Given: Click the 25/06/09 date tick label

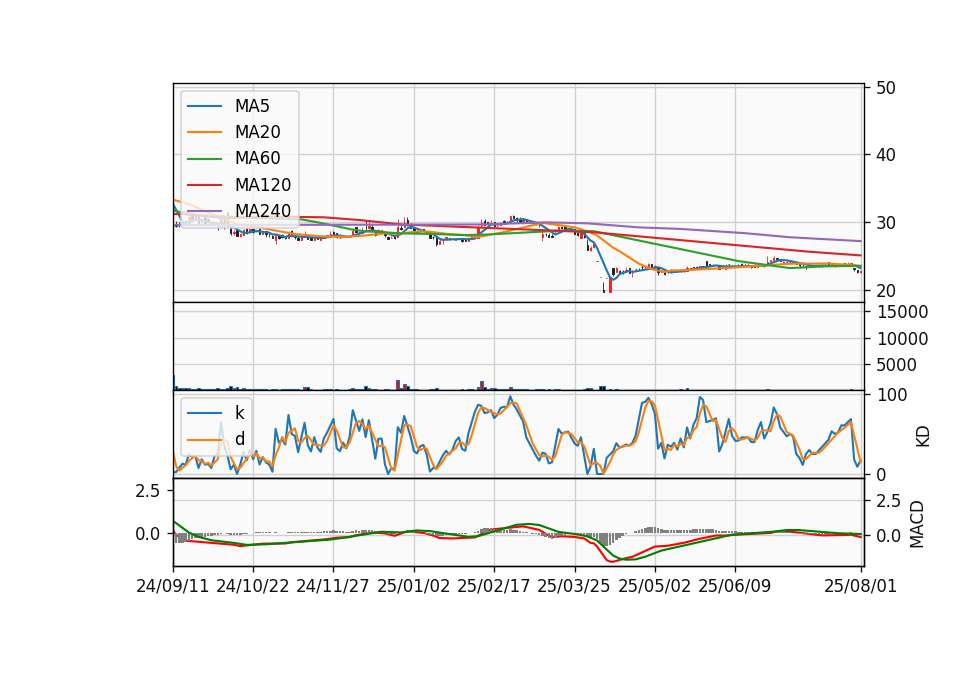Looking at the screenshot, I should 735,586.
